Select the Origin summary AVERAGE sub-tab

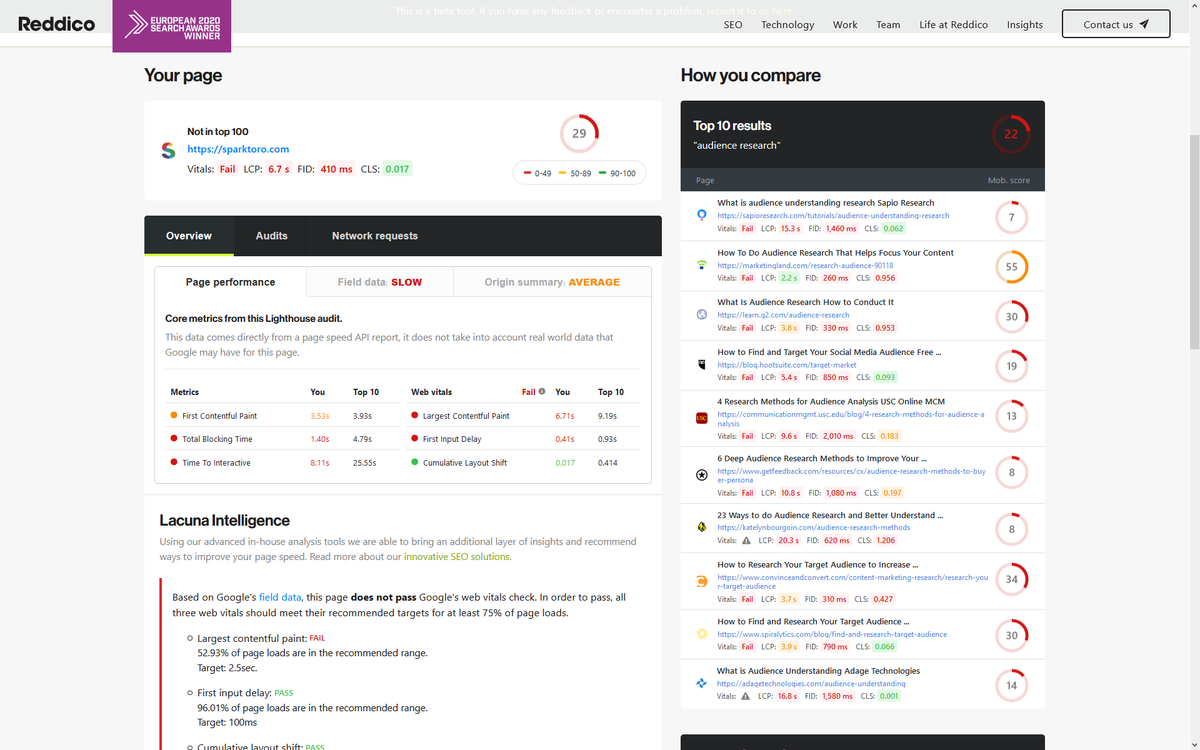pos(552,282)
